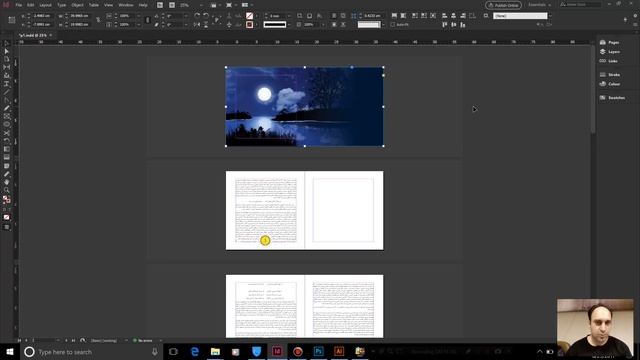Select the Note tool
Viewport: 640px width, 360px height.
tap(7, 166)
